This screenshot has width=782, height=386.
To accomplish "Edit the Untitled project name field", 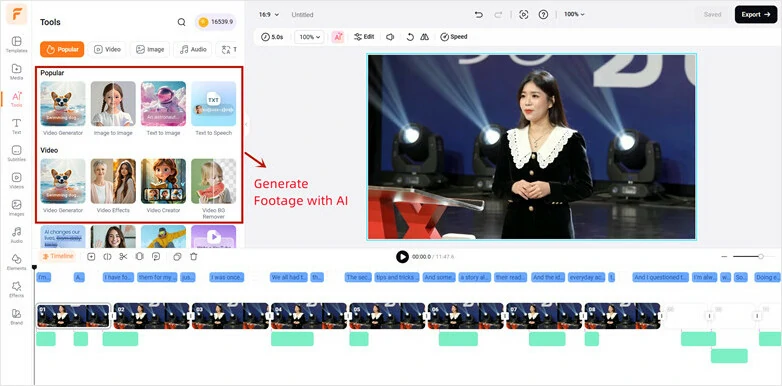I will (302, 15).
